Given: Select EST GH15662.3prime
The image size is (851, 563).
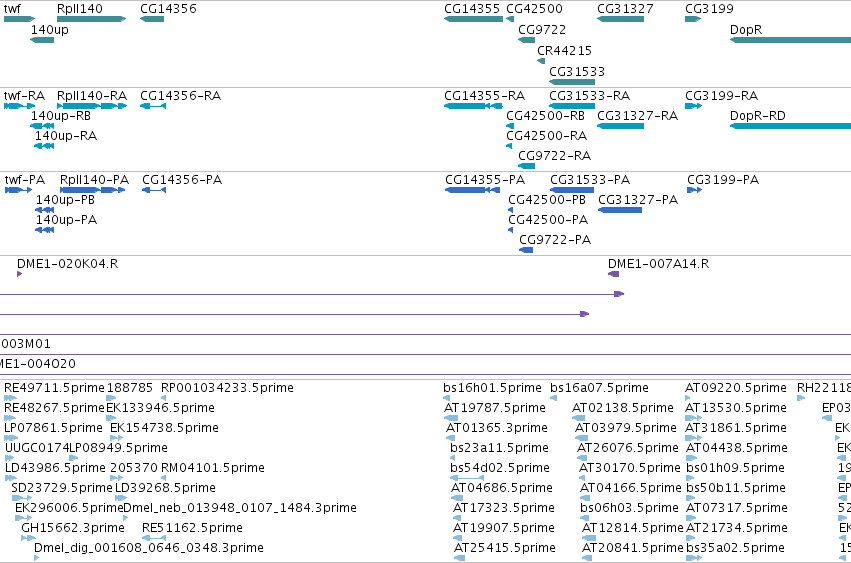Looking at the screenshot, I should [x=73, y=528].
